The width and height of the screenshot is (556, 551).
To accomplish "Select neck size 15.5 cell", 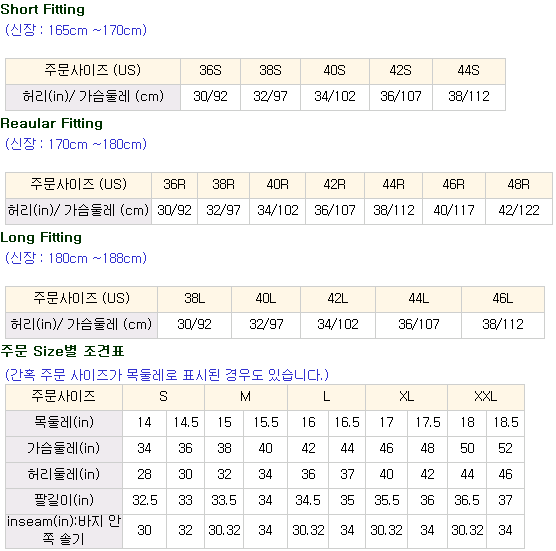I will pyautogui.click(x=266, y=423).
